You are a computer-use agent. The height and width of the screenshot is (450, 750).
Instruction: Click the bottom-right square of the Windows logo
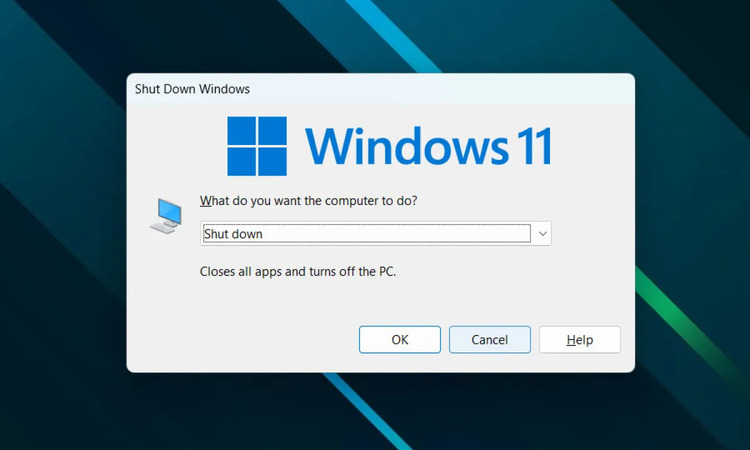[273, 163]
